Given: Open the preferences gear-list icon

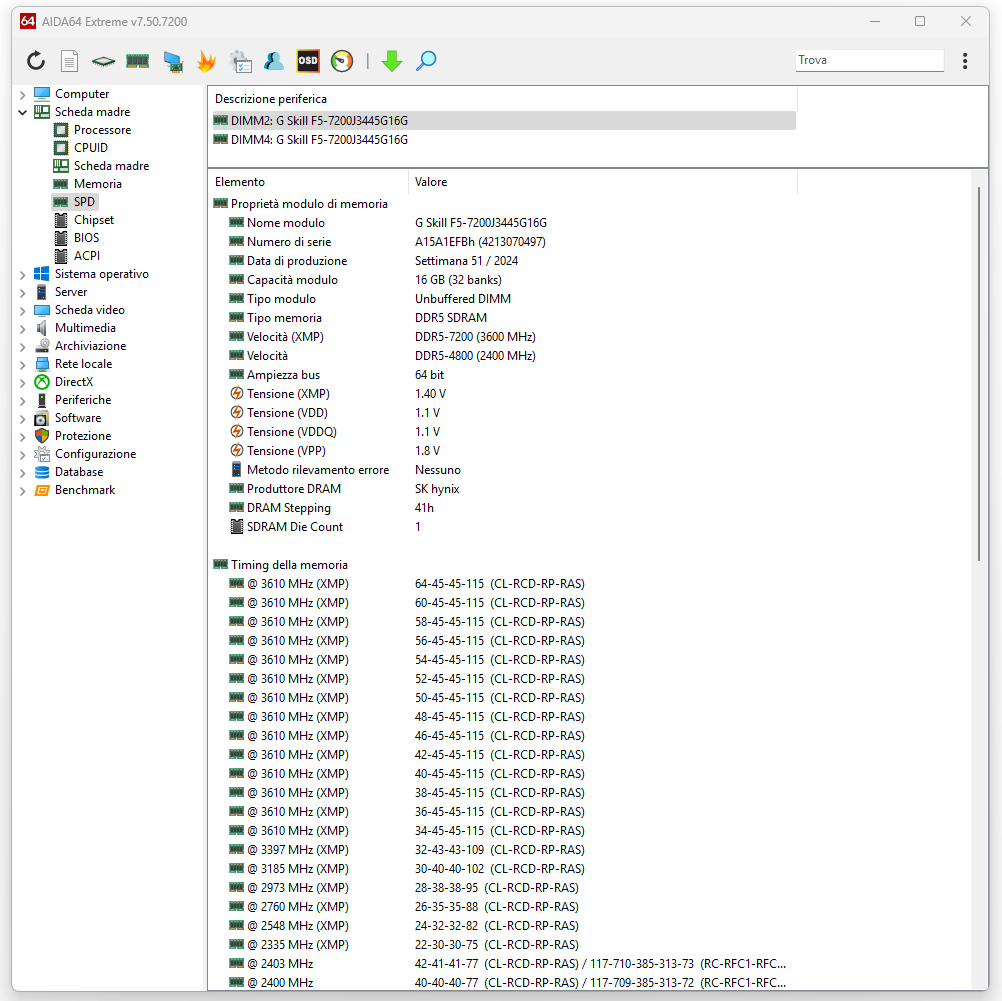Looking at the screenshot, I should pos(241,61).
